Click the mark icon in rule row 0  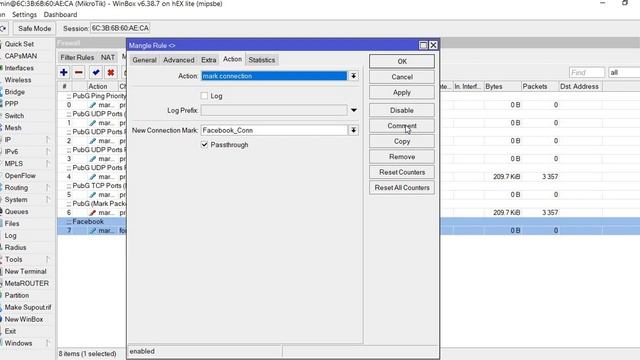tap(93, 105)
